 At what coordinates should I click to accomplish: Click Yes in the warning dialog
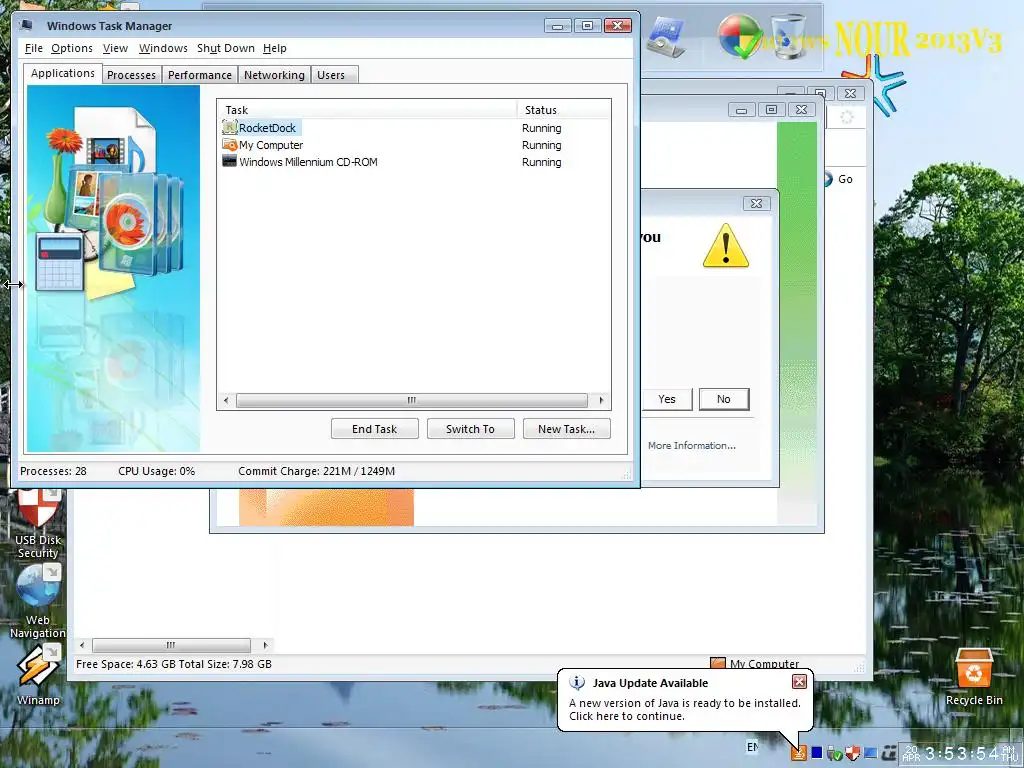[667, 399]
